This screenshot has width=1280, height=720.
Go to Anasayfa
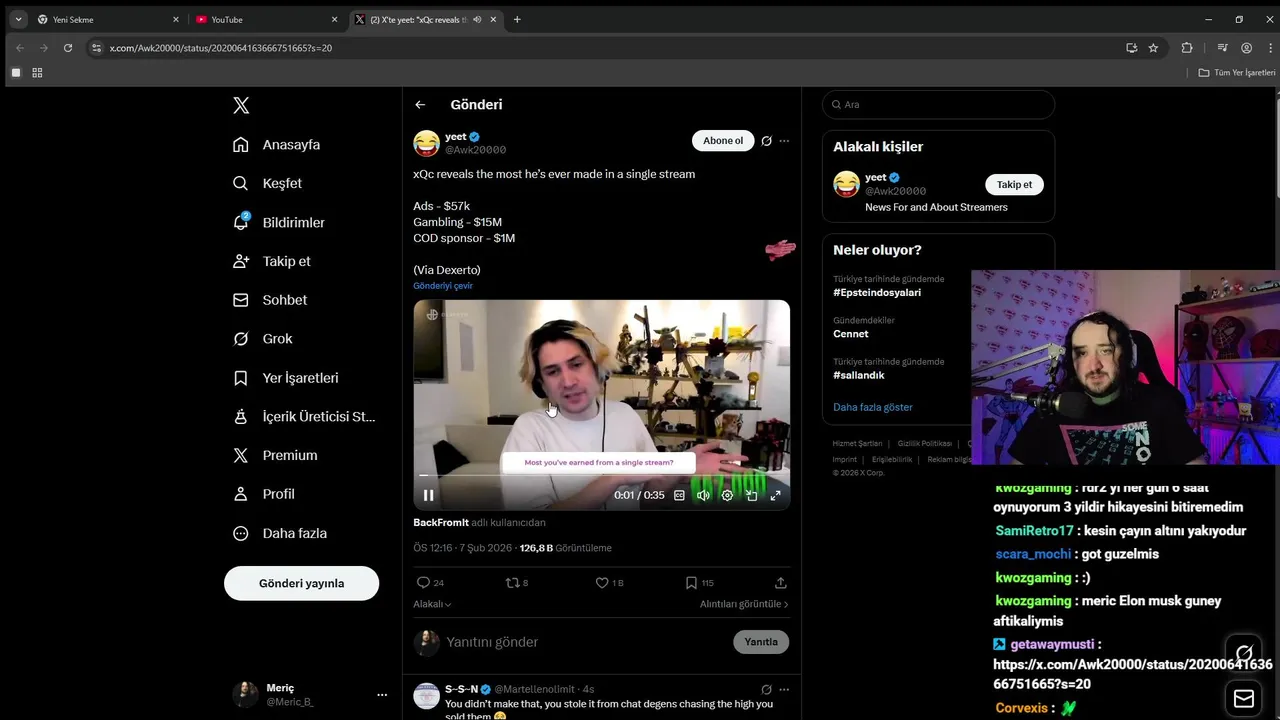tap(277, 145)
